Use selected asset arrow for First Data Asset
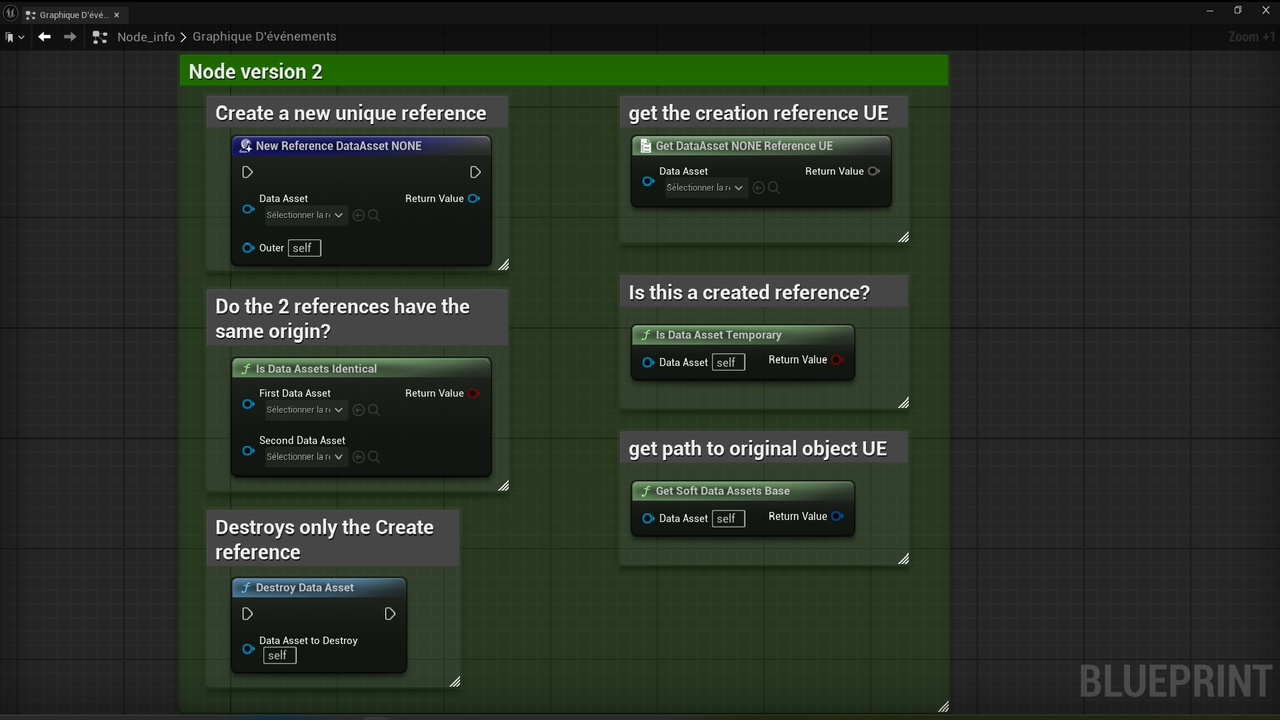This screenshot has width=1280, height=720. (x=359, y=410)
